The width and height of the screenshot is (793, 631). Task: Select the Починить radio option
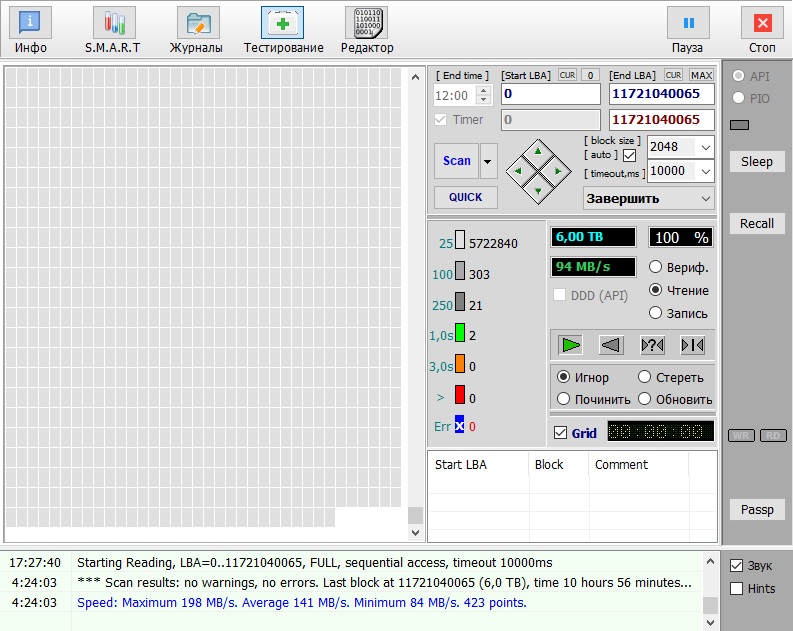pos(563,399)
